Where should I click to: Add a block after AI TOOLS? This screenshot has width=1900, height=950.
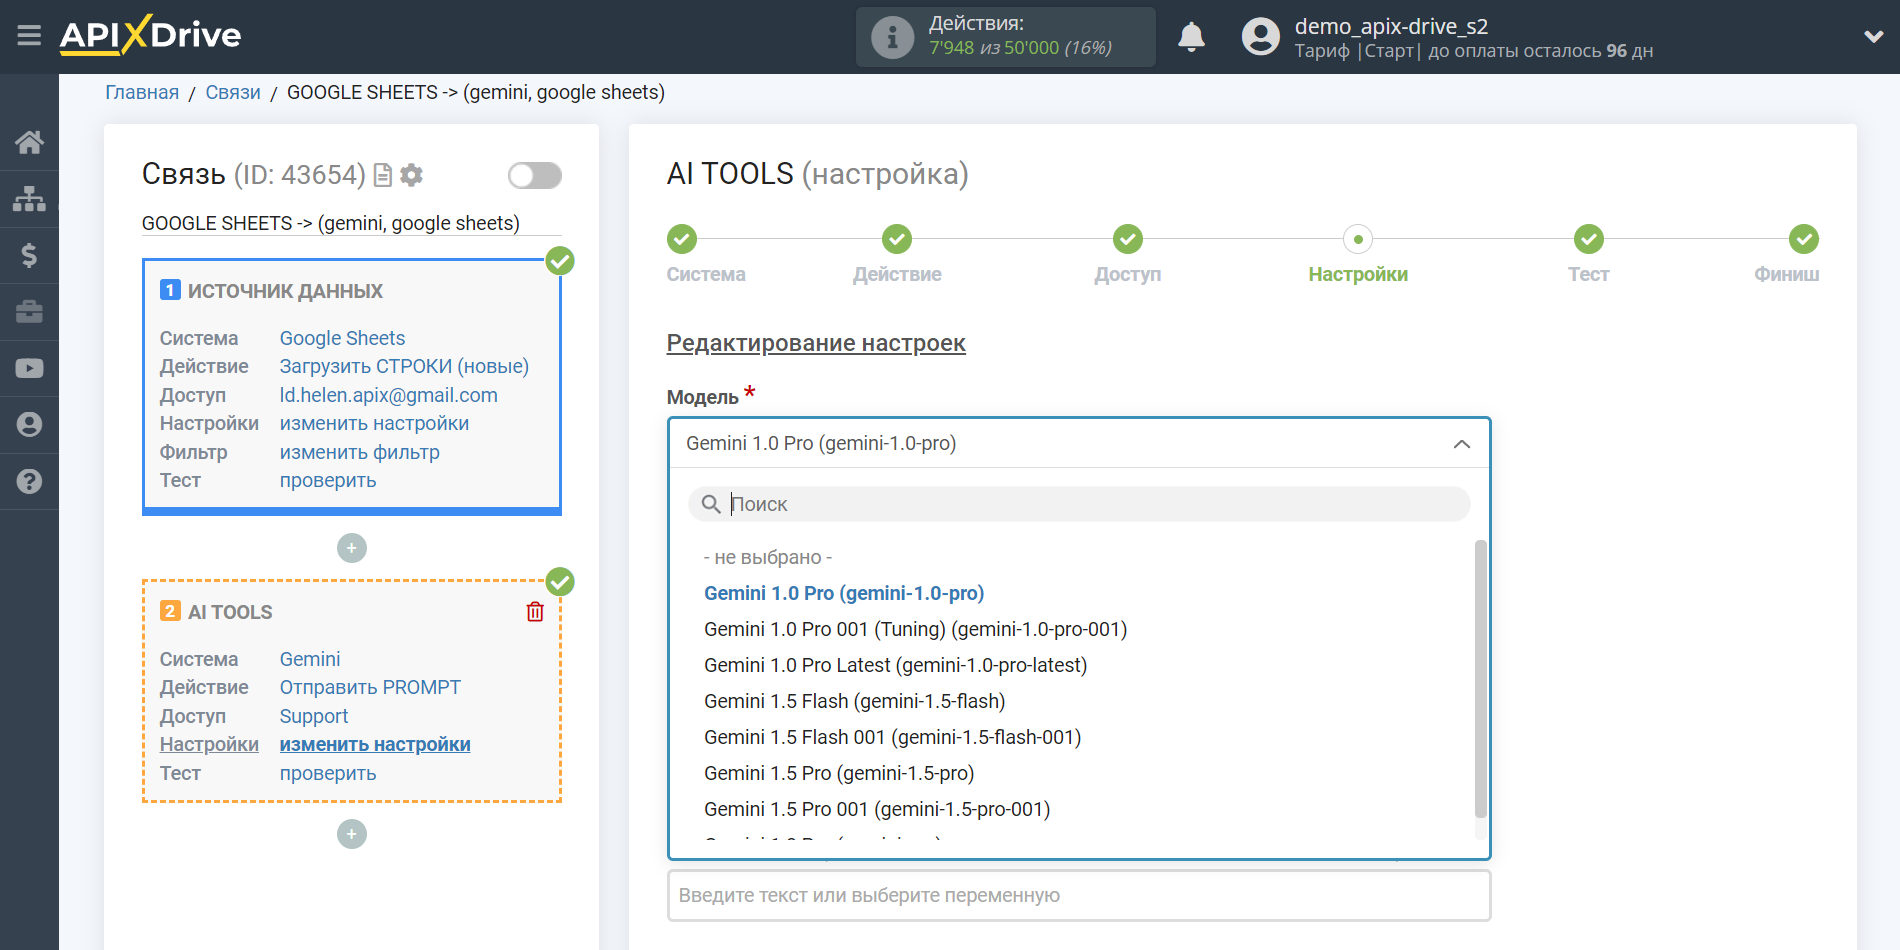pos(352,834)
